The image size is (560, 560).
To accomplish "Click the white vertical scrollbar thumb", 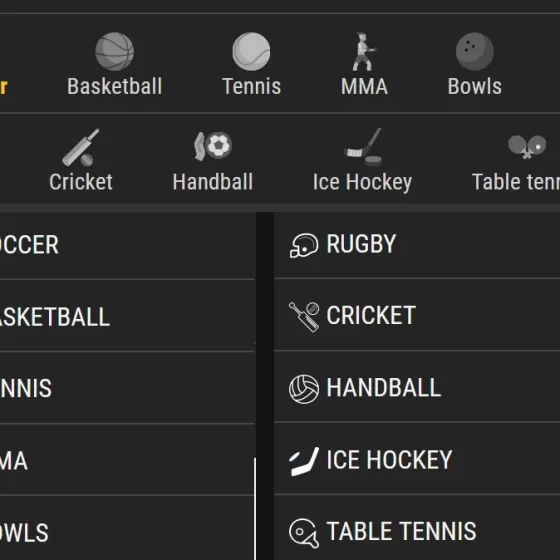I will click(255, 509).
